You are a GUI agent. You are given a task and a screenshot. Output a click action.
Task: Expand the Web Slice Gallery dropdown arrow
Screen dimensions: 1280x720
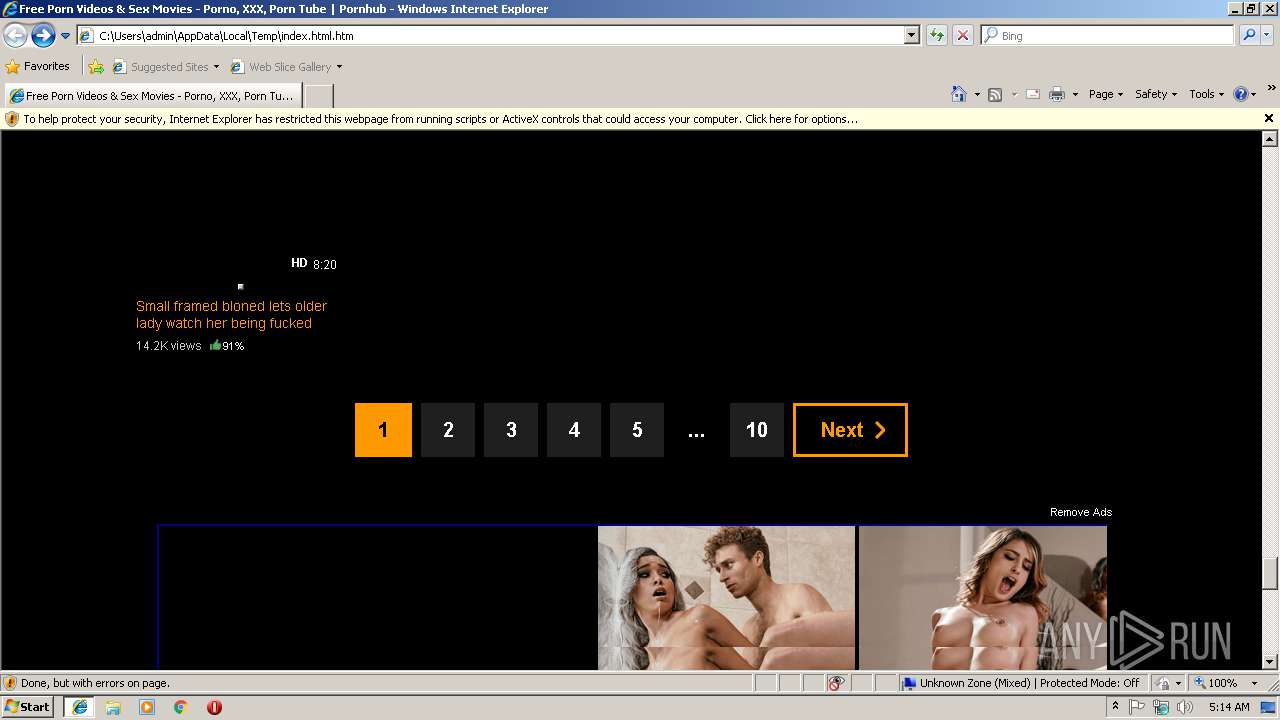339,67
